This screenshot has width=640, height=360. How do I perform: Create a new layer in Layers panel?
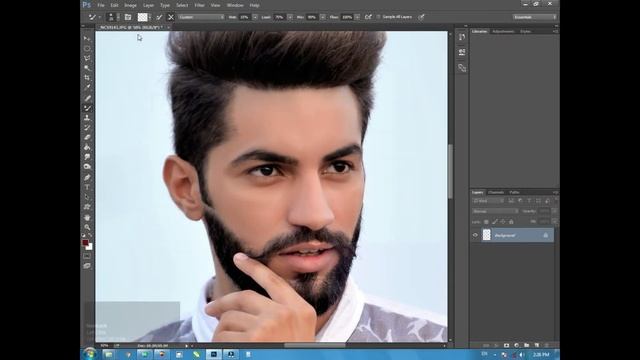click(x=537, y=345)
